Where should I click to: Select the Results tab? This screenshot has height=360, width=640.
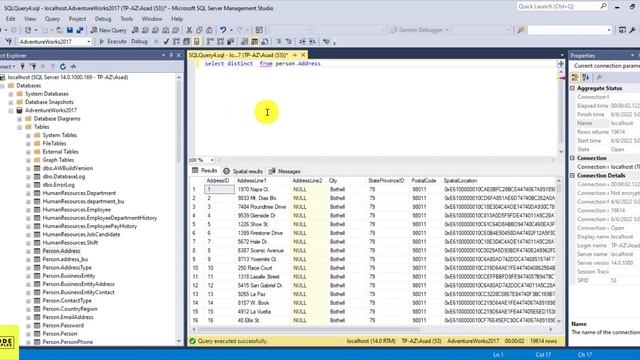[205, 171]
